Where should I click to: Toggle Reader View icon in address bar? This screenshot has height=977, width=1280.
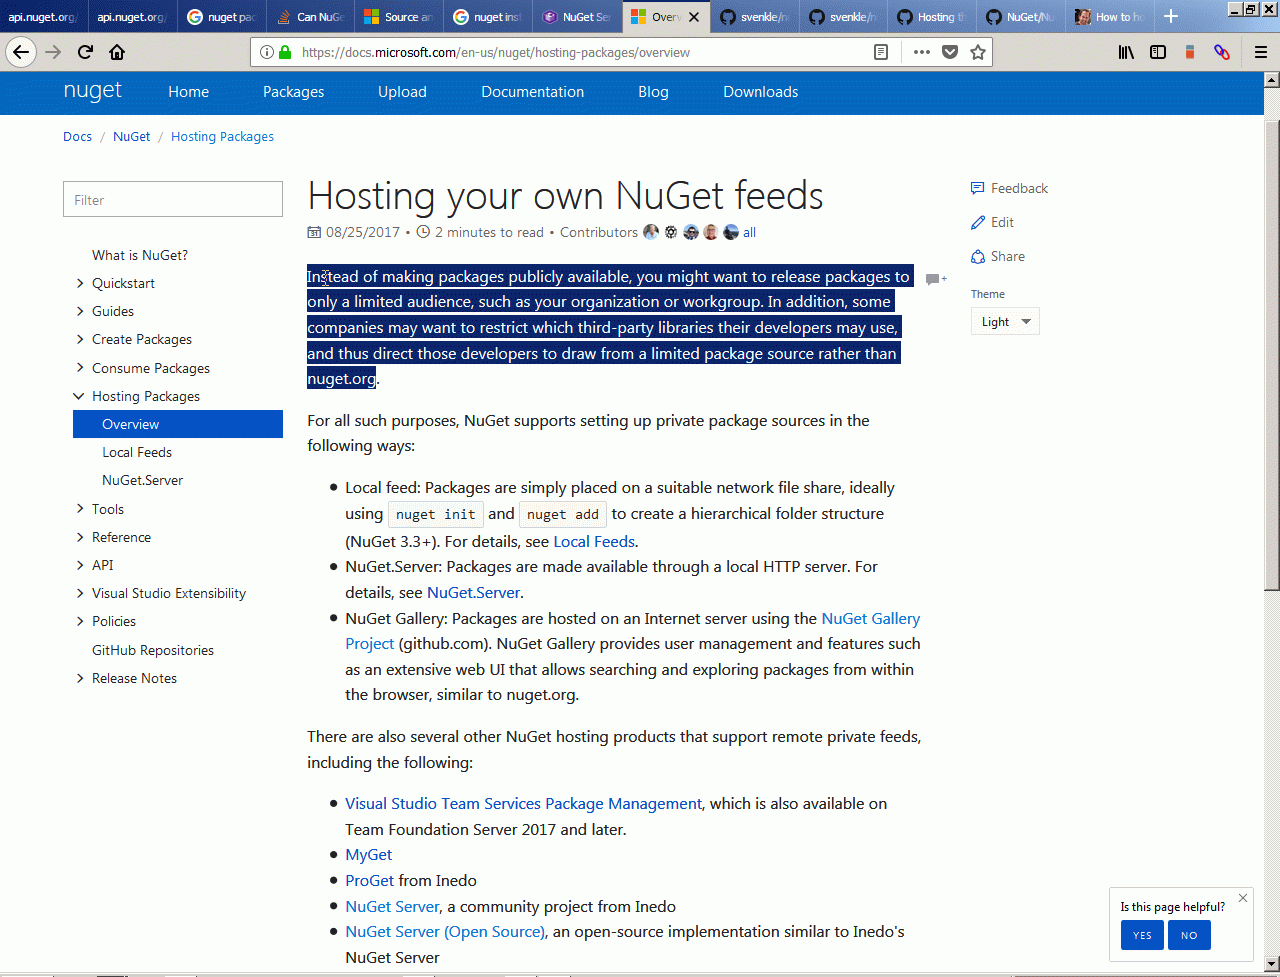881,52
